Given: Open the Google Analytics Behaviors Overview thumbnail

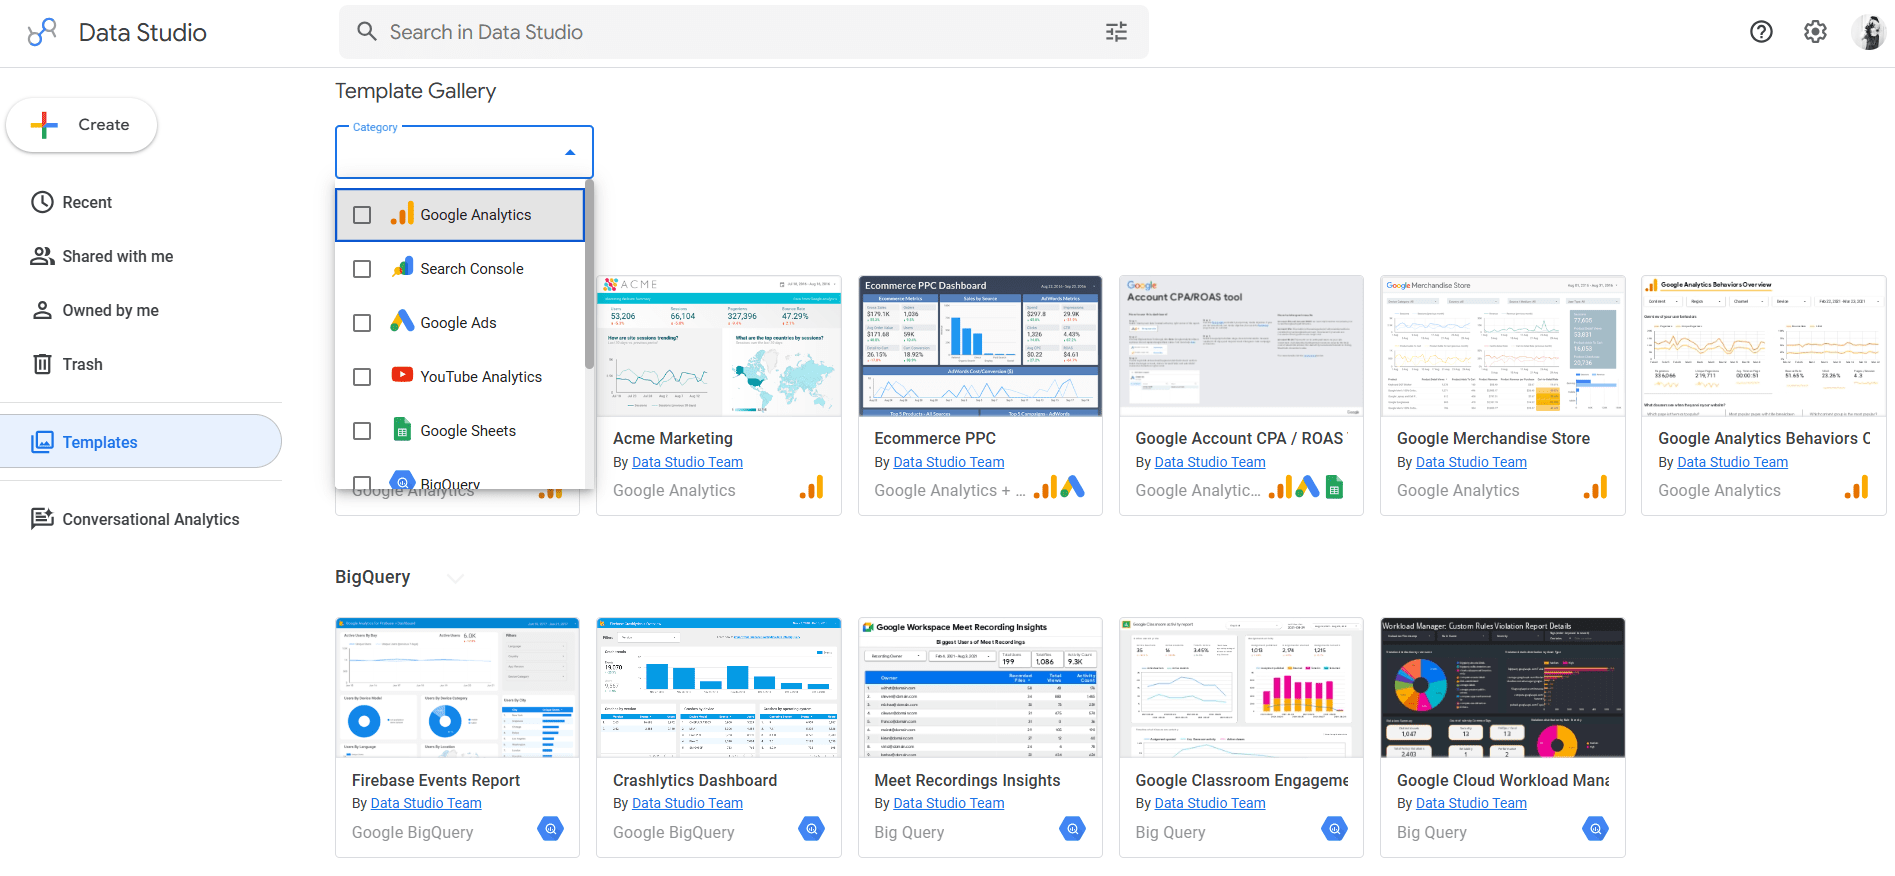Looking at the screenshot, I should [1764, 346].
